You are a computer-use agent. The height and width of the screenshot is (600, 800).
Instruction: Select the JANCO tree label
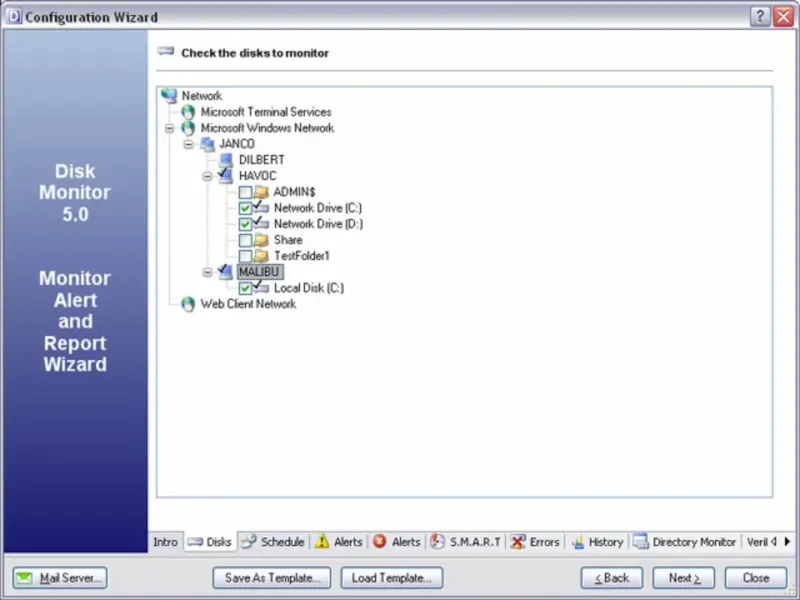tap(237, 144)
